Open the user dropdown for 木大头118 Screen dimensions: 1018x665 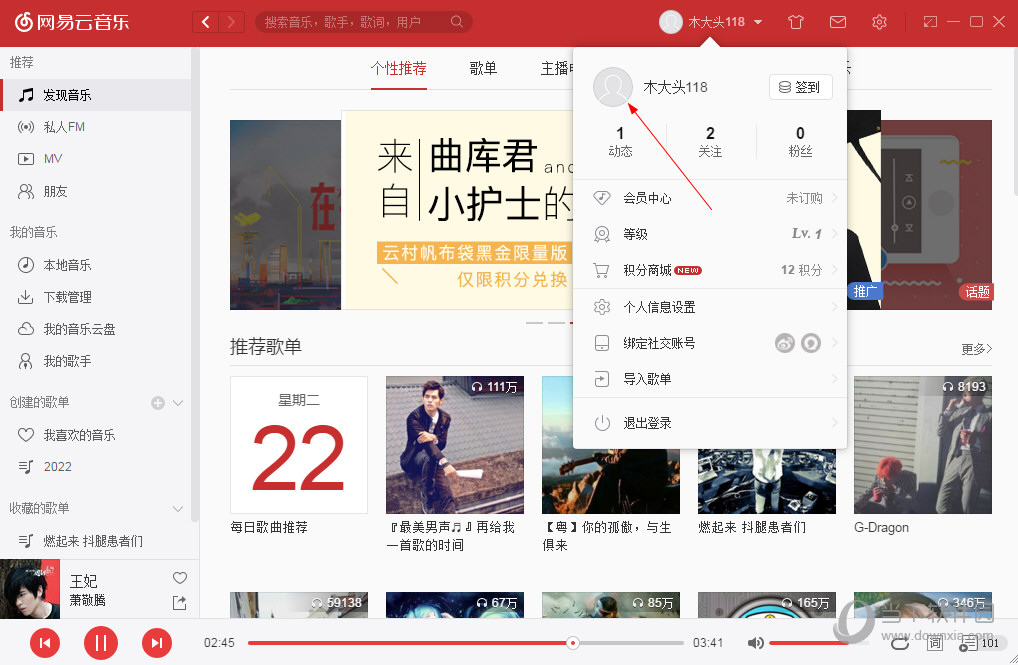coord(710,21)
